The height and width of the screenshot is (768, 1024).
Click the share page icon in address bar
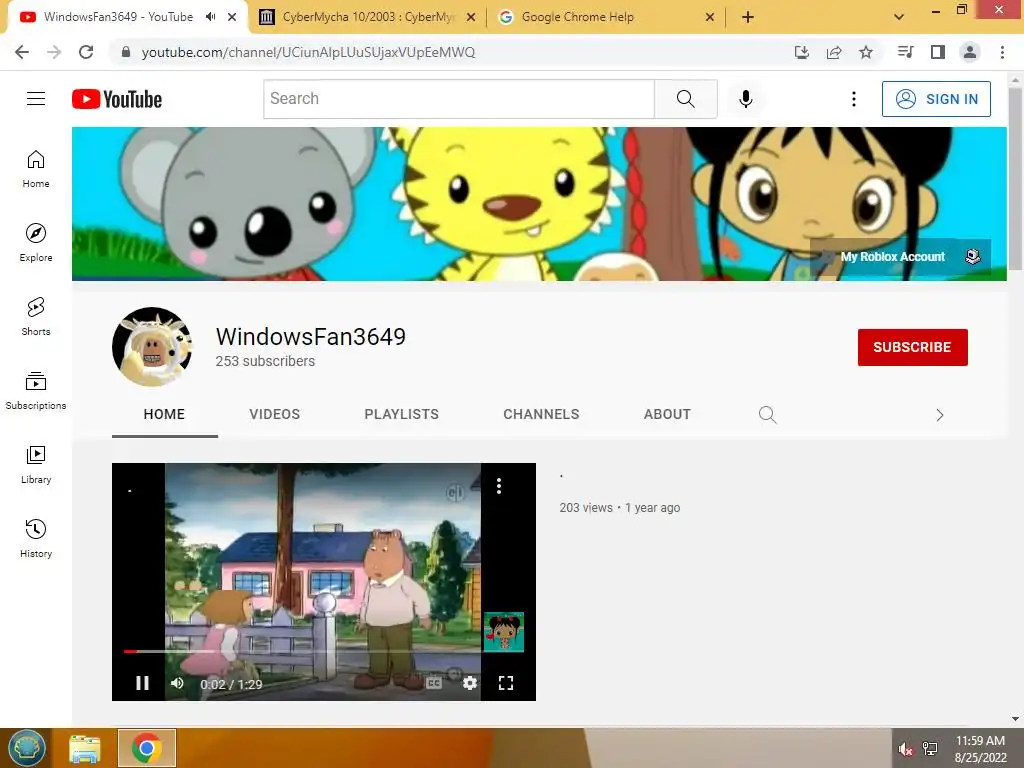click(x=834, y=52)
